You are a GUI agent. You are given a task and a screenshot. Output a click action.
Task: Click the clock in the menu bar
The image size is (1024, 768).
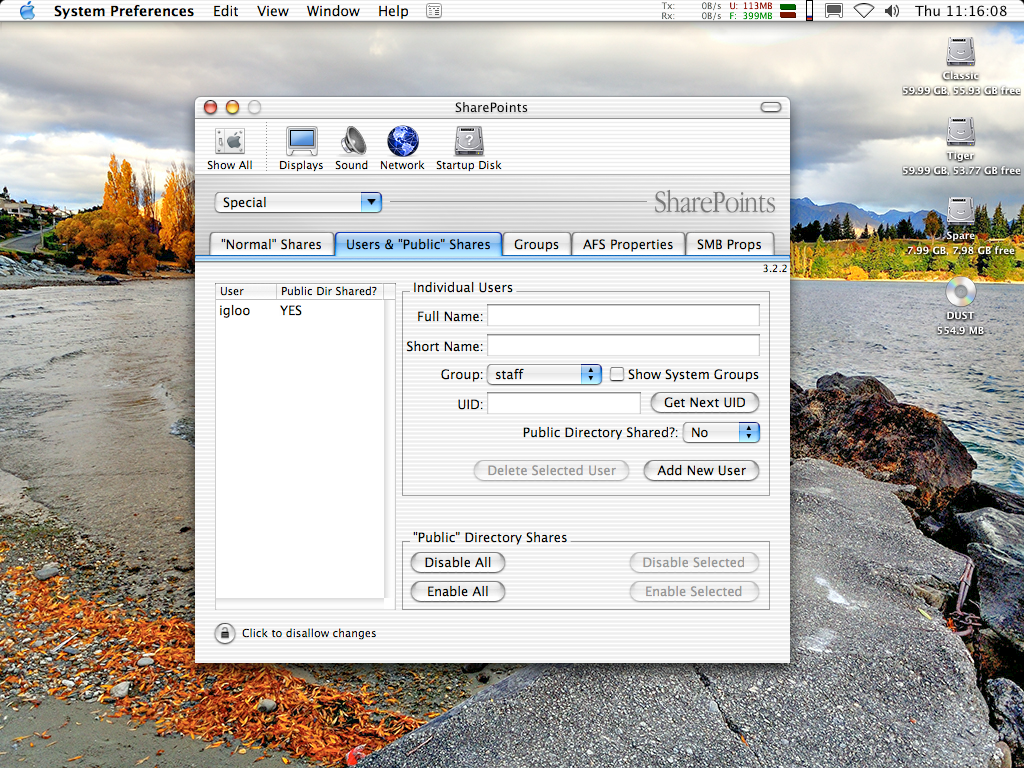tap(961, 11)
